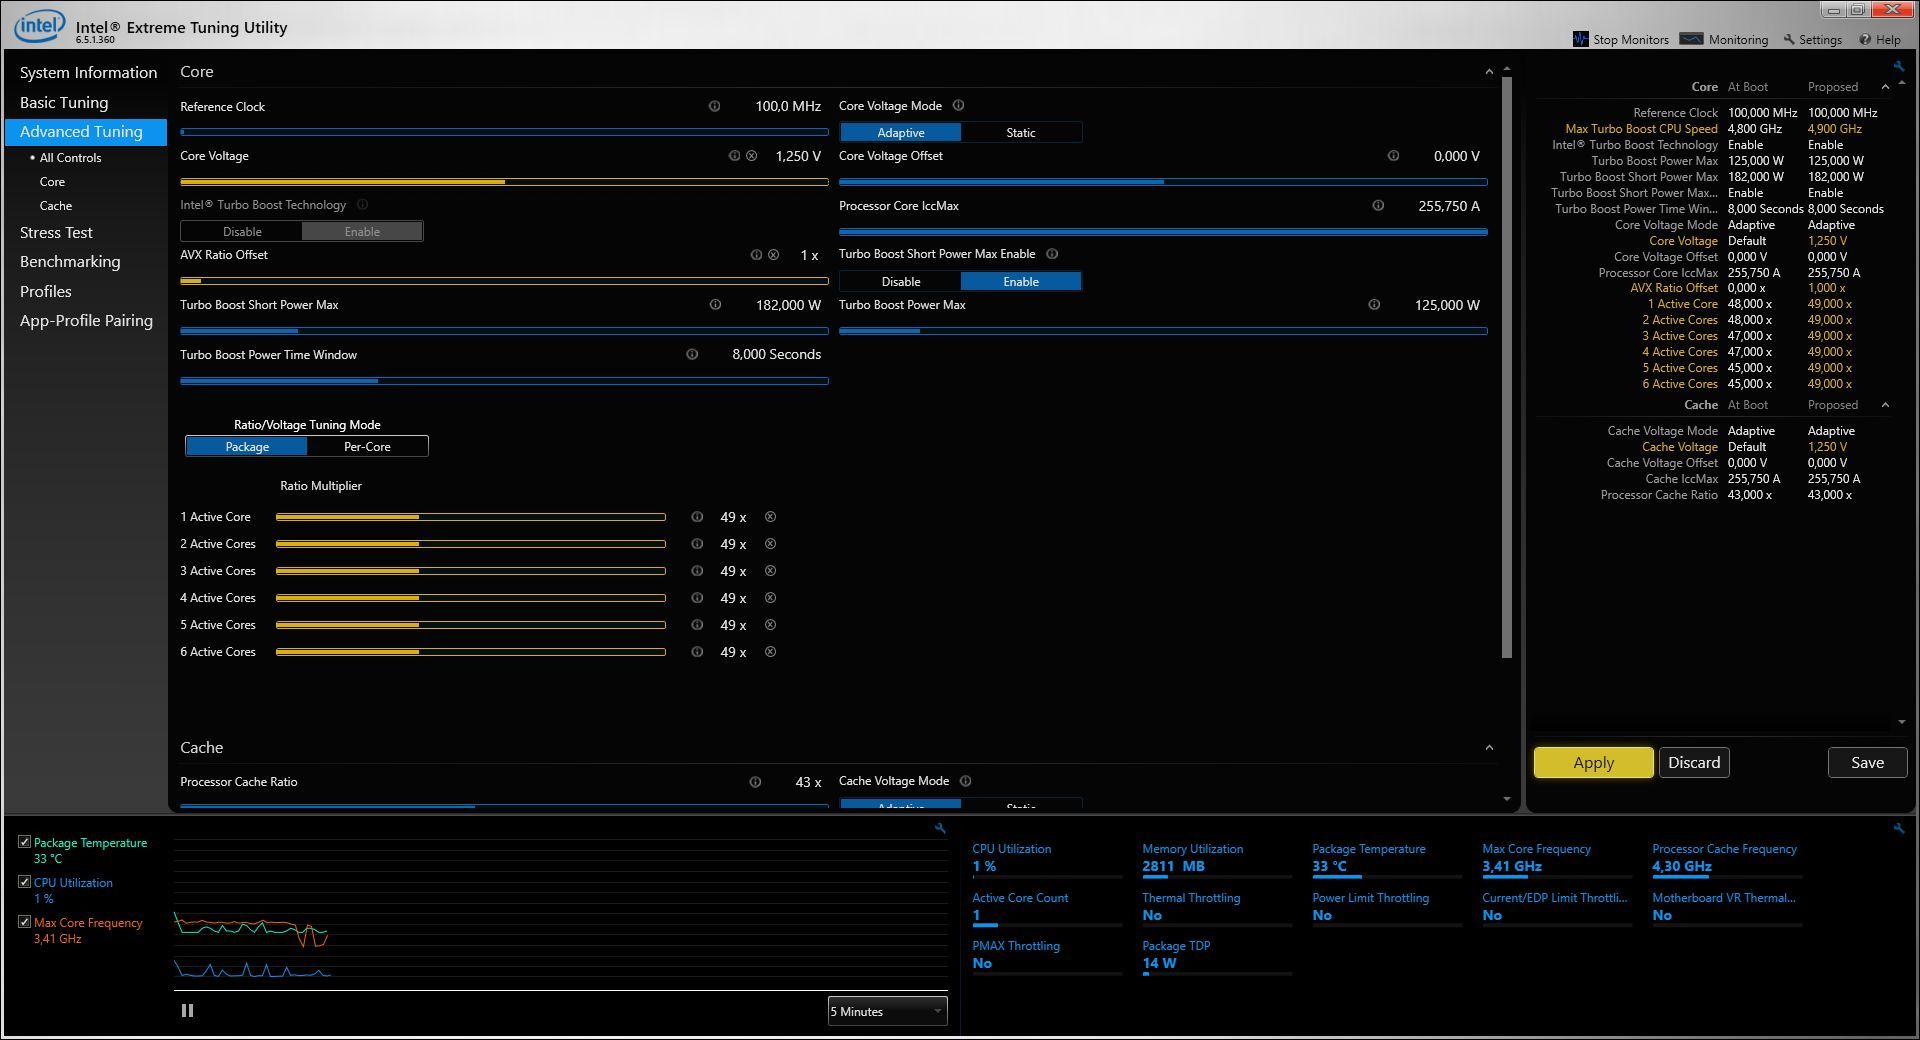
Task: Click the info icon next to Core Voltage Mode
Action: pos(958,106)
